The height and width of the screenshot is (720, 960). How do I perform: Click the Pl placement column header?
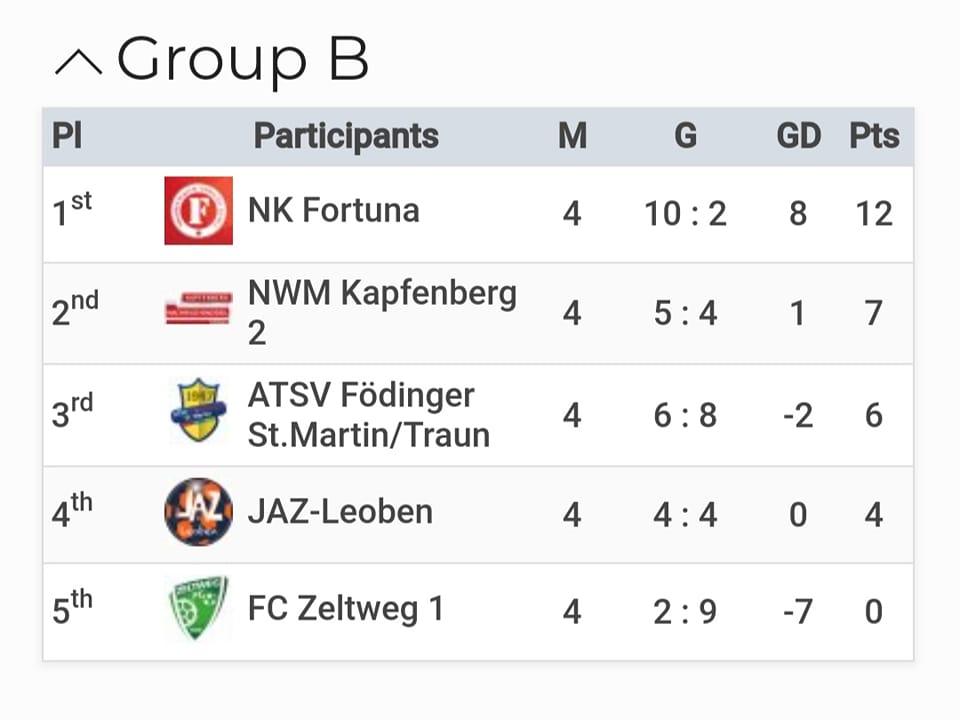[67, 136]
